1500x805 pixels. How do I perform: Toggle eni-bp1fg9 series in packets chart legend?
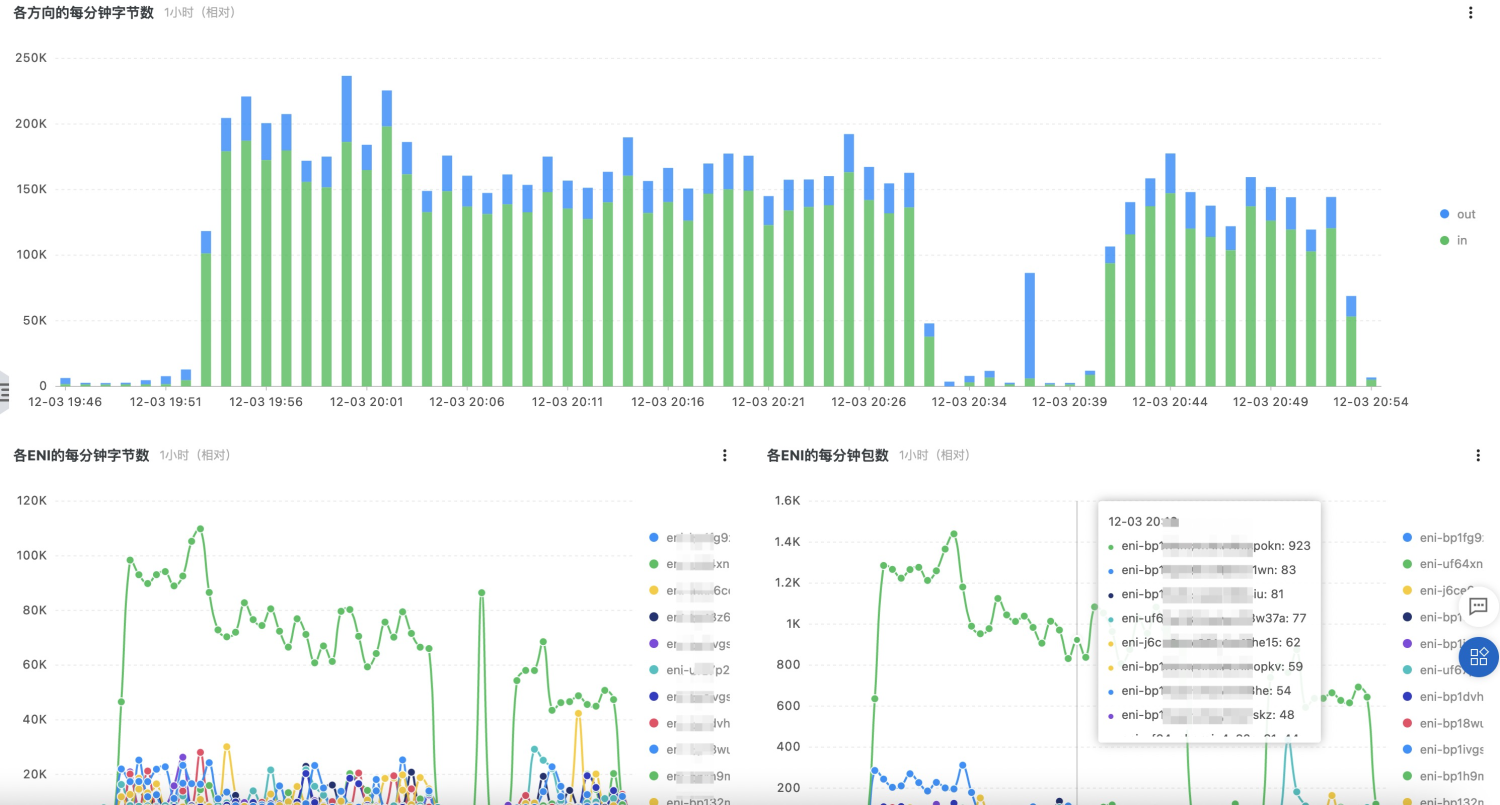(x=1442, y=538)
